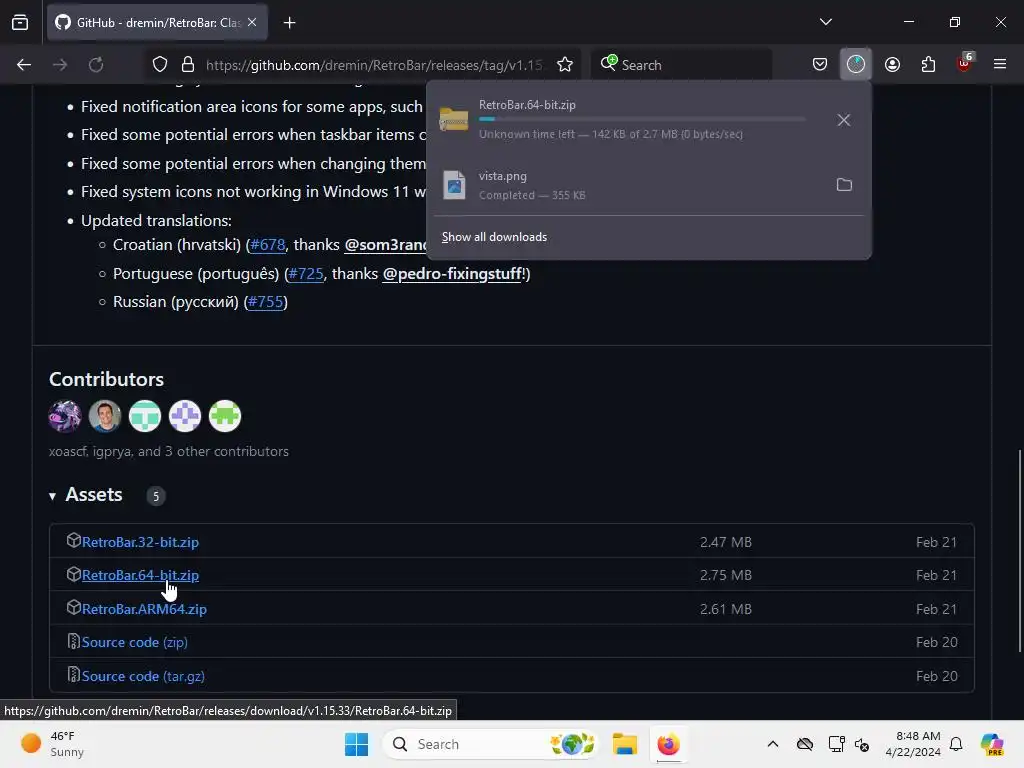Click the zip file icon beside Source code (zip)
Viewport: 1024px width, 768px height.
click(73, 641)
